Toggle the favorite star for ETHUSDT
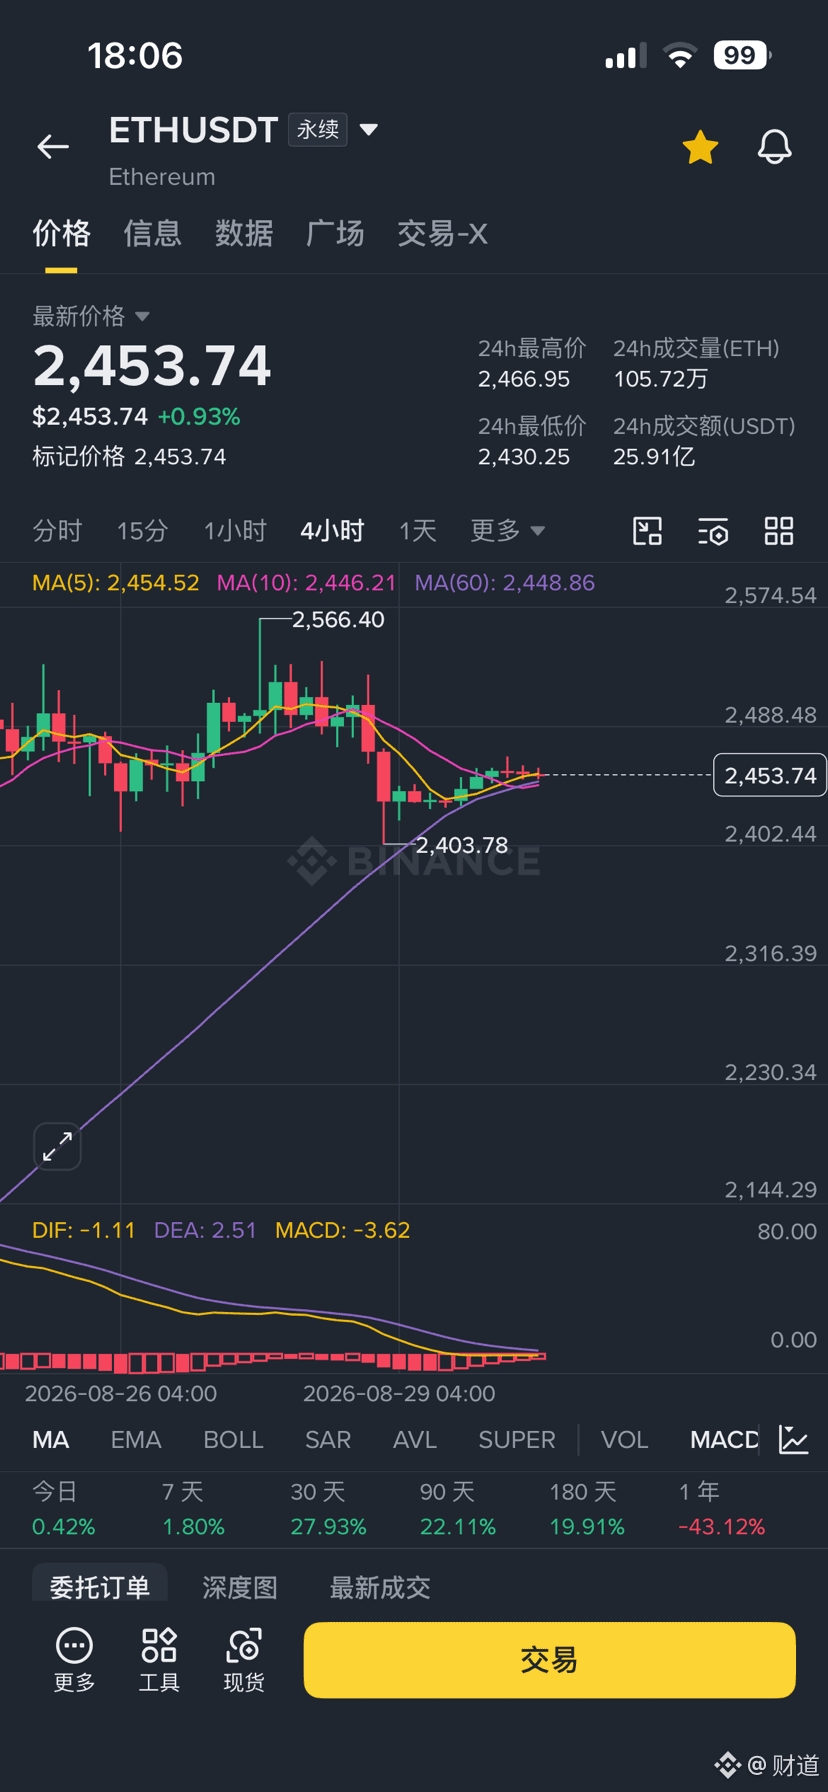The width and height of the screenshot is (828, 1792). pyautogui.click(x=700, y=147)
